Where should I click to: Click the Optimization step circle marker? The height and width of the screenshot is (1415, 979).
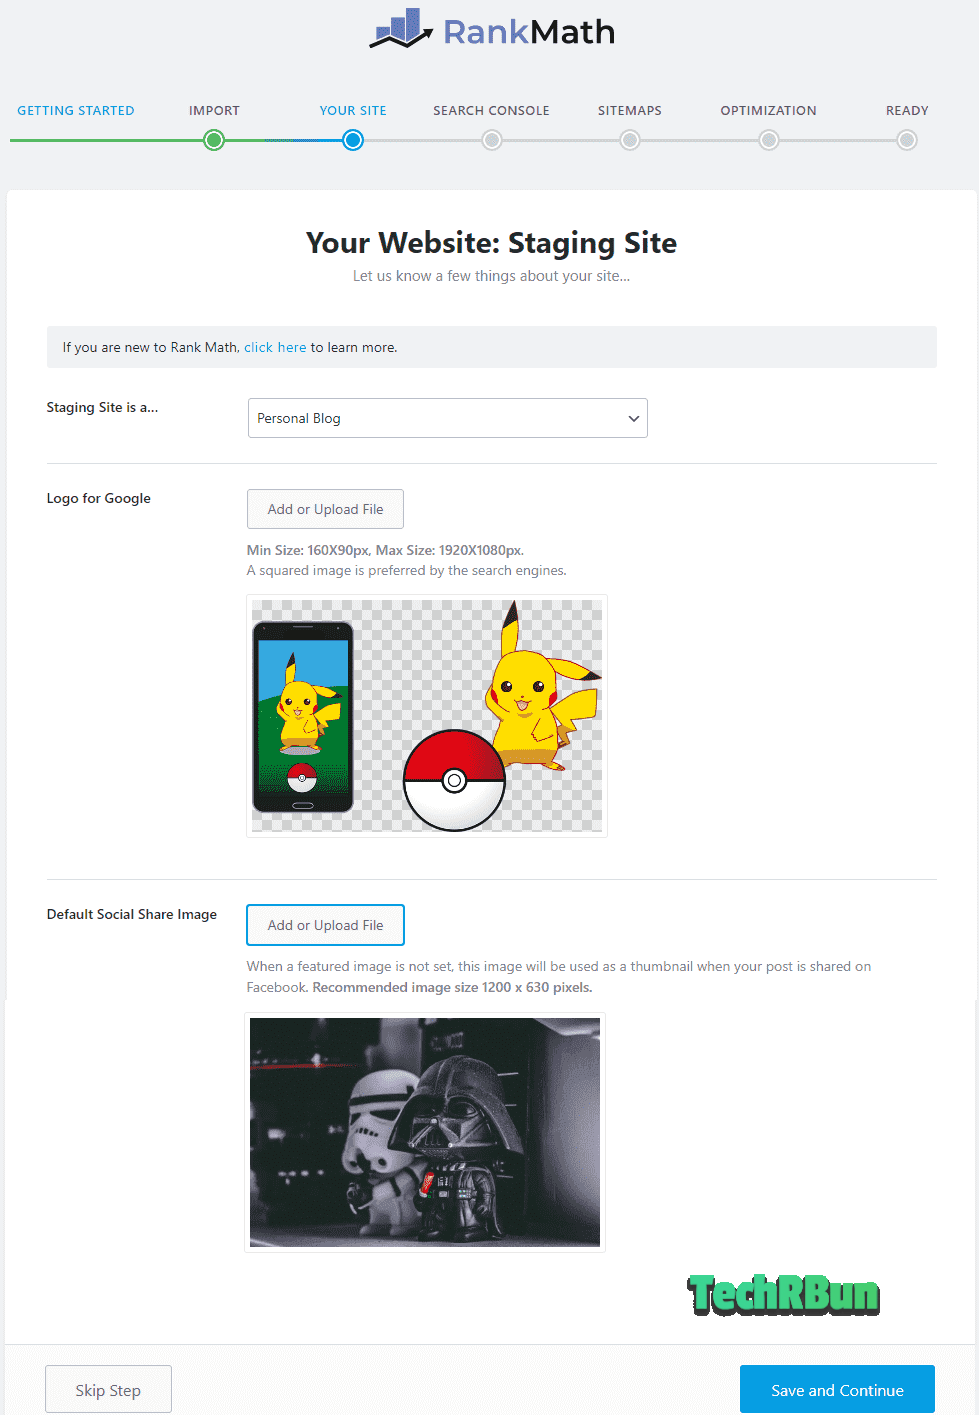point(768,140)
